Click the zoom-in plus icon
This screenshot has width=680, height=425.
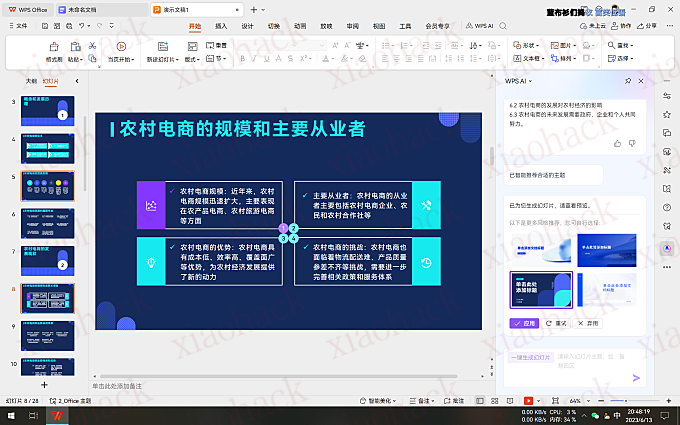(668, 401)
